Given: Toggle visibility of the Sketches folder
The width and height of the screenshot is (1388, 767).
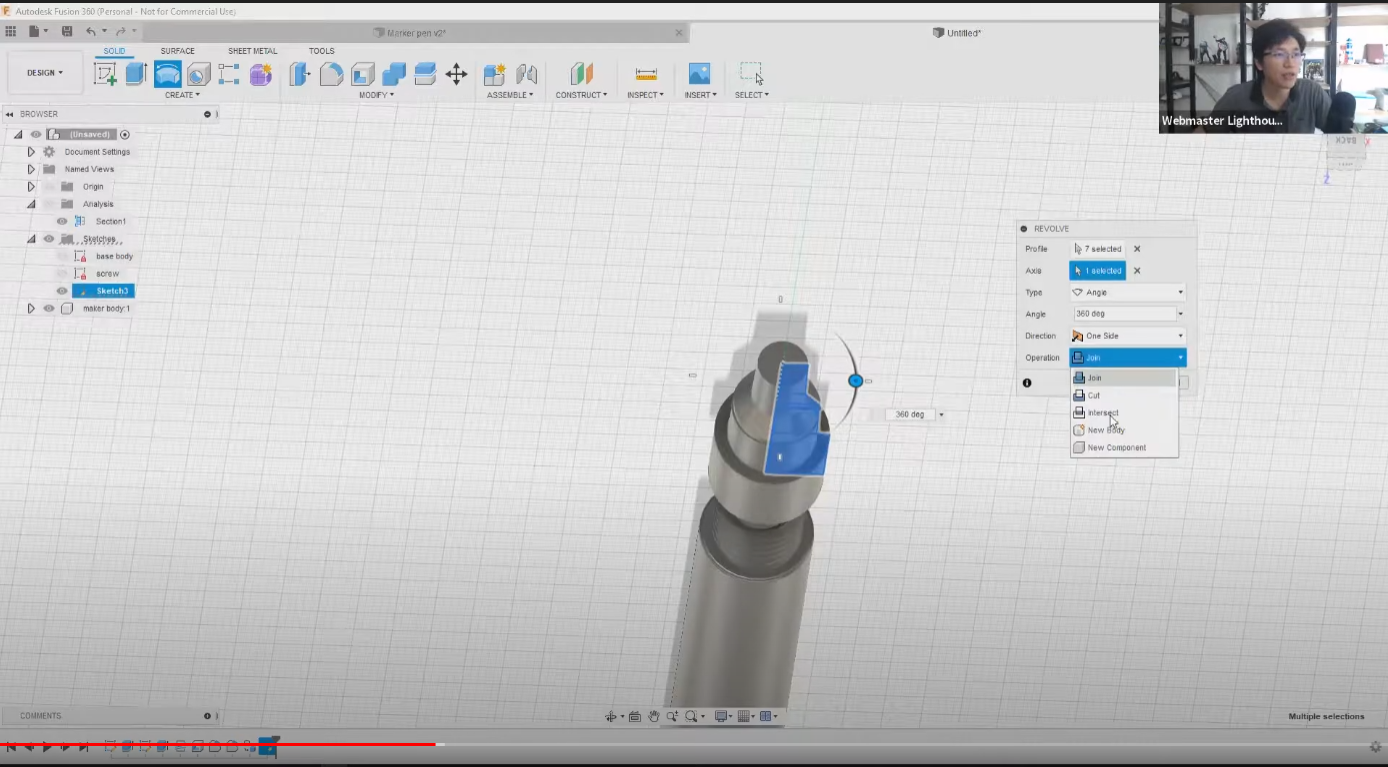Looking at the screenshot, I should pyautogui.click(x=48, y=239).
